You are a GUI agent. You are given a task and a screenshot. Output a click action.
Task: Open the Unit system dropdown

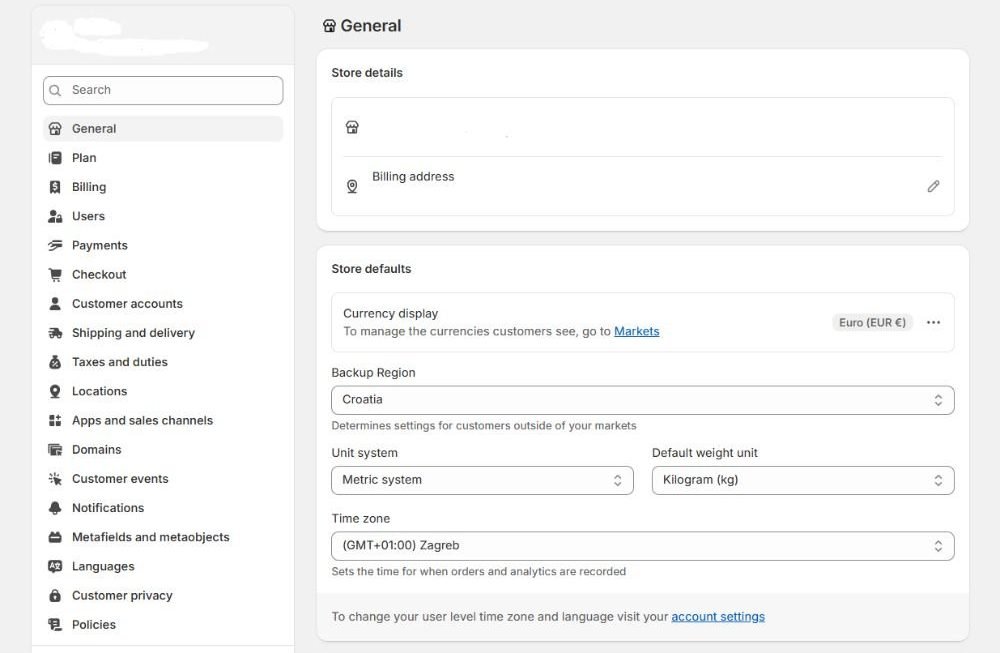(482, 480)
